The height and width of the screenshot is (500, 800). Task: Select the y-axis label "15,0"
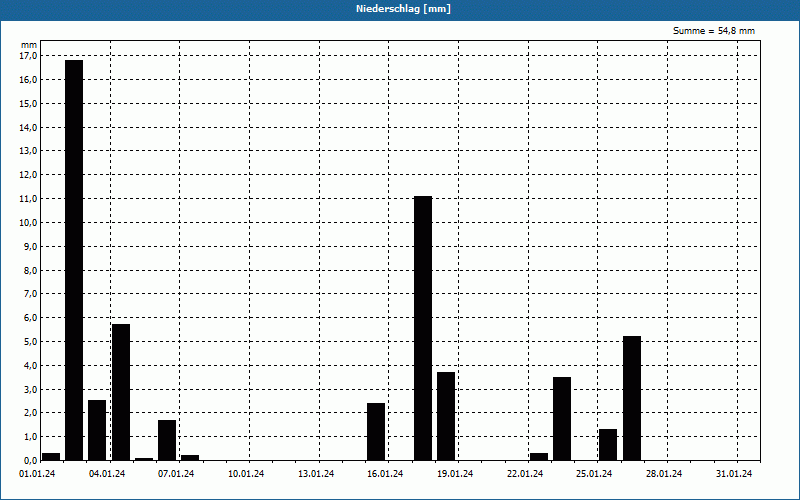[x=28, y=104]
